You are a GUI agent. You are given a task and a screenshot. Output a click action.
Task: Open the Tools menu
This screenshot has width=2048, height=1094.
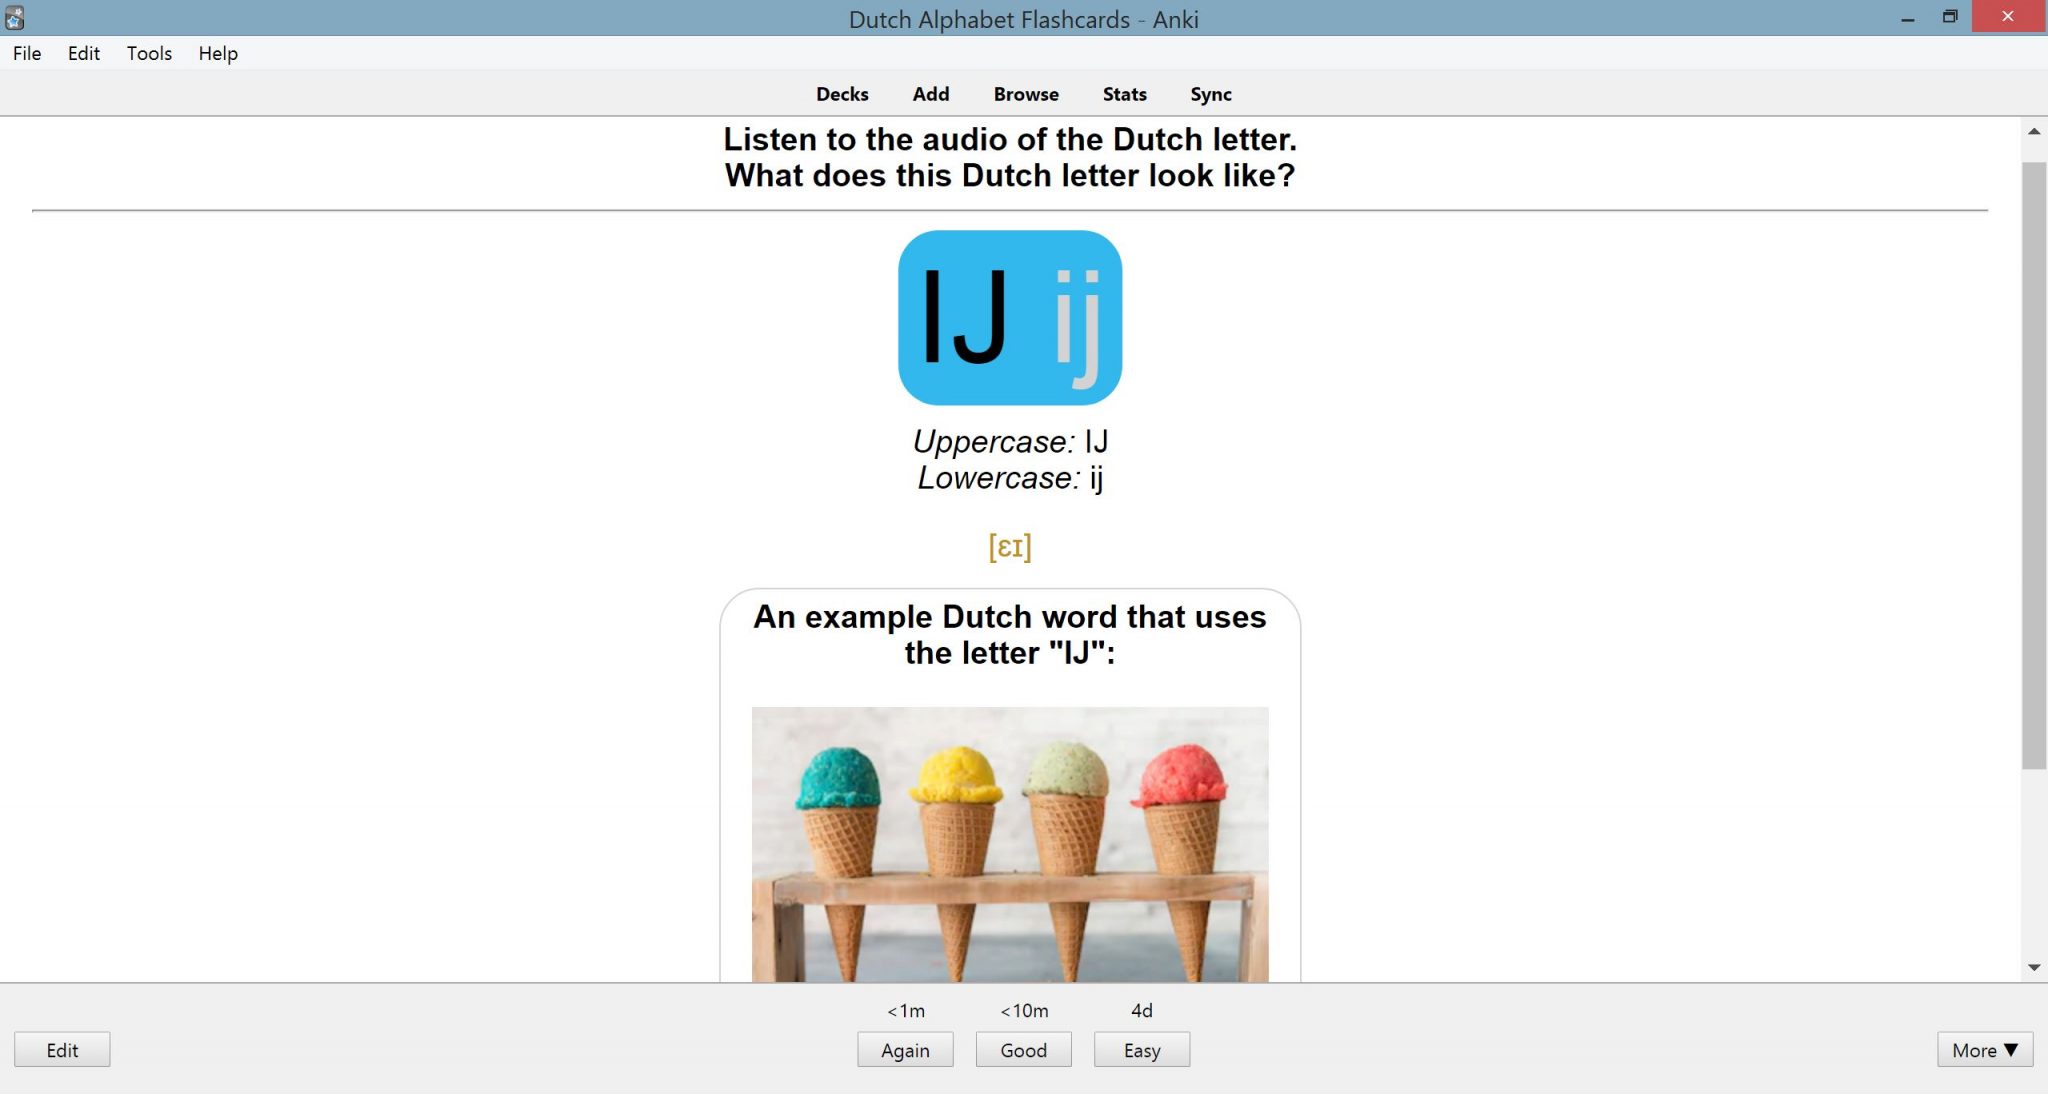click(x=148, y=53)
